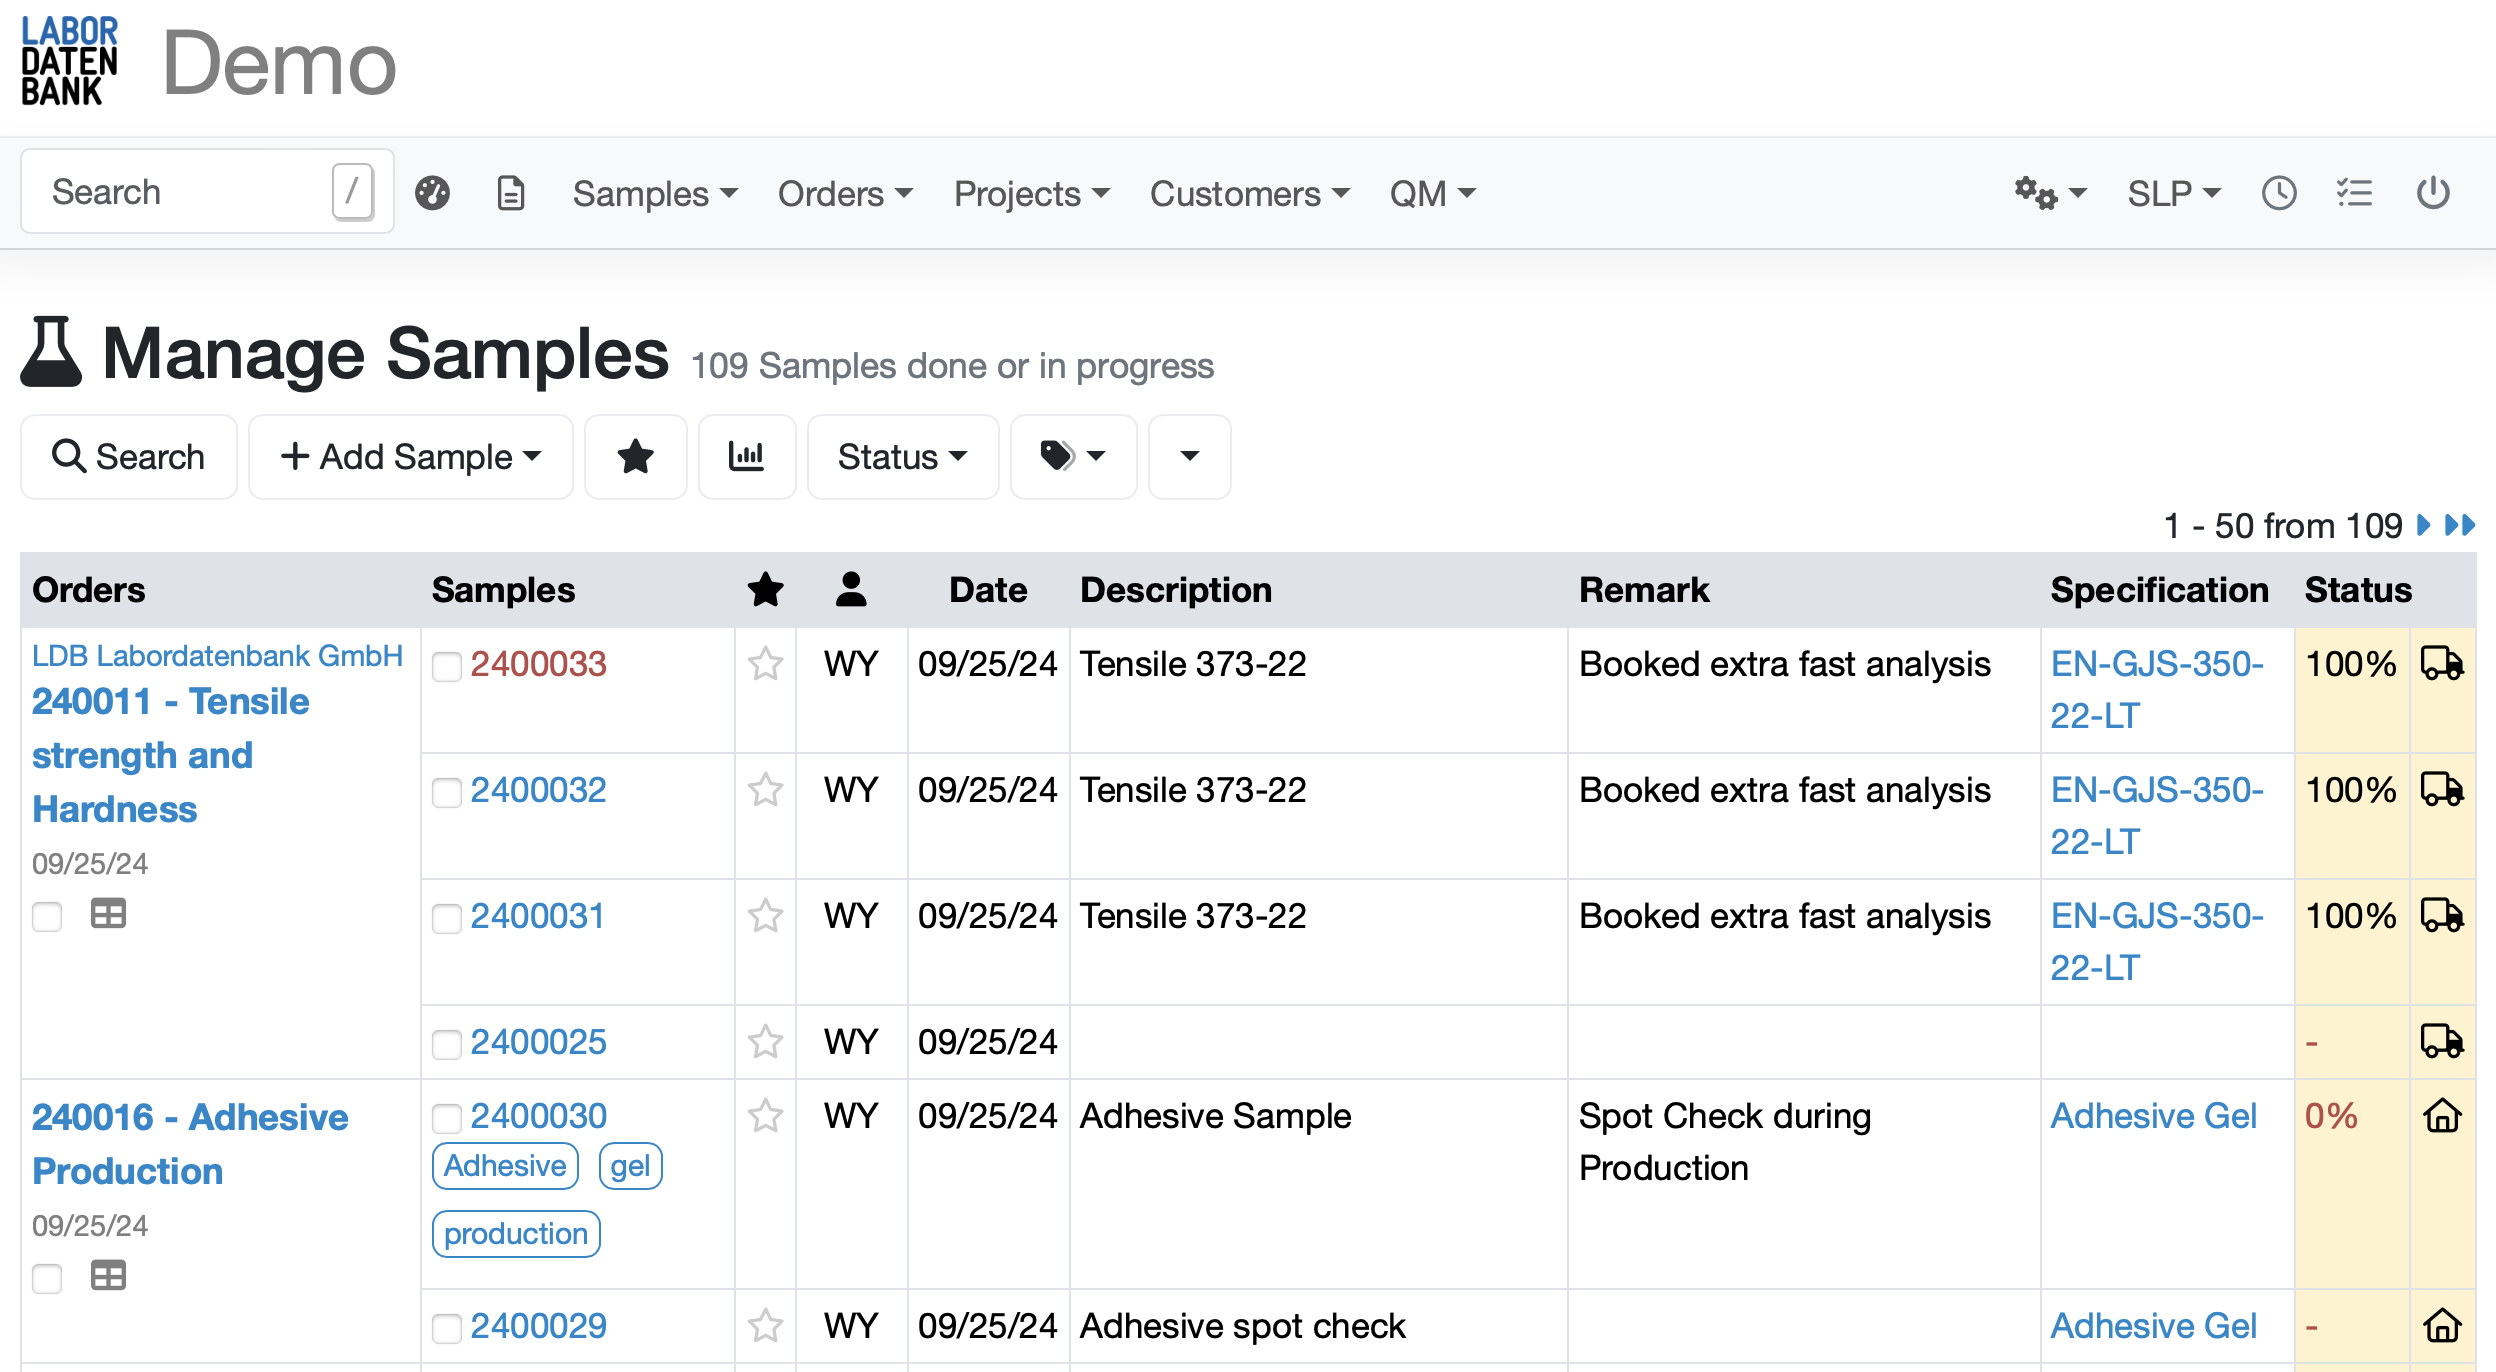The image size is (2496, 1372).
Task: Click the document icon in navbar
Action: click(511, 193)
